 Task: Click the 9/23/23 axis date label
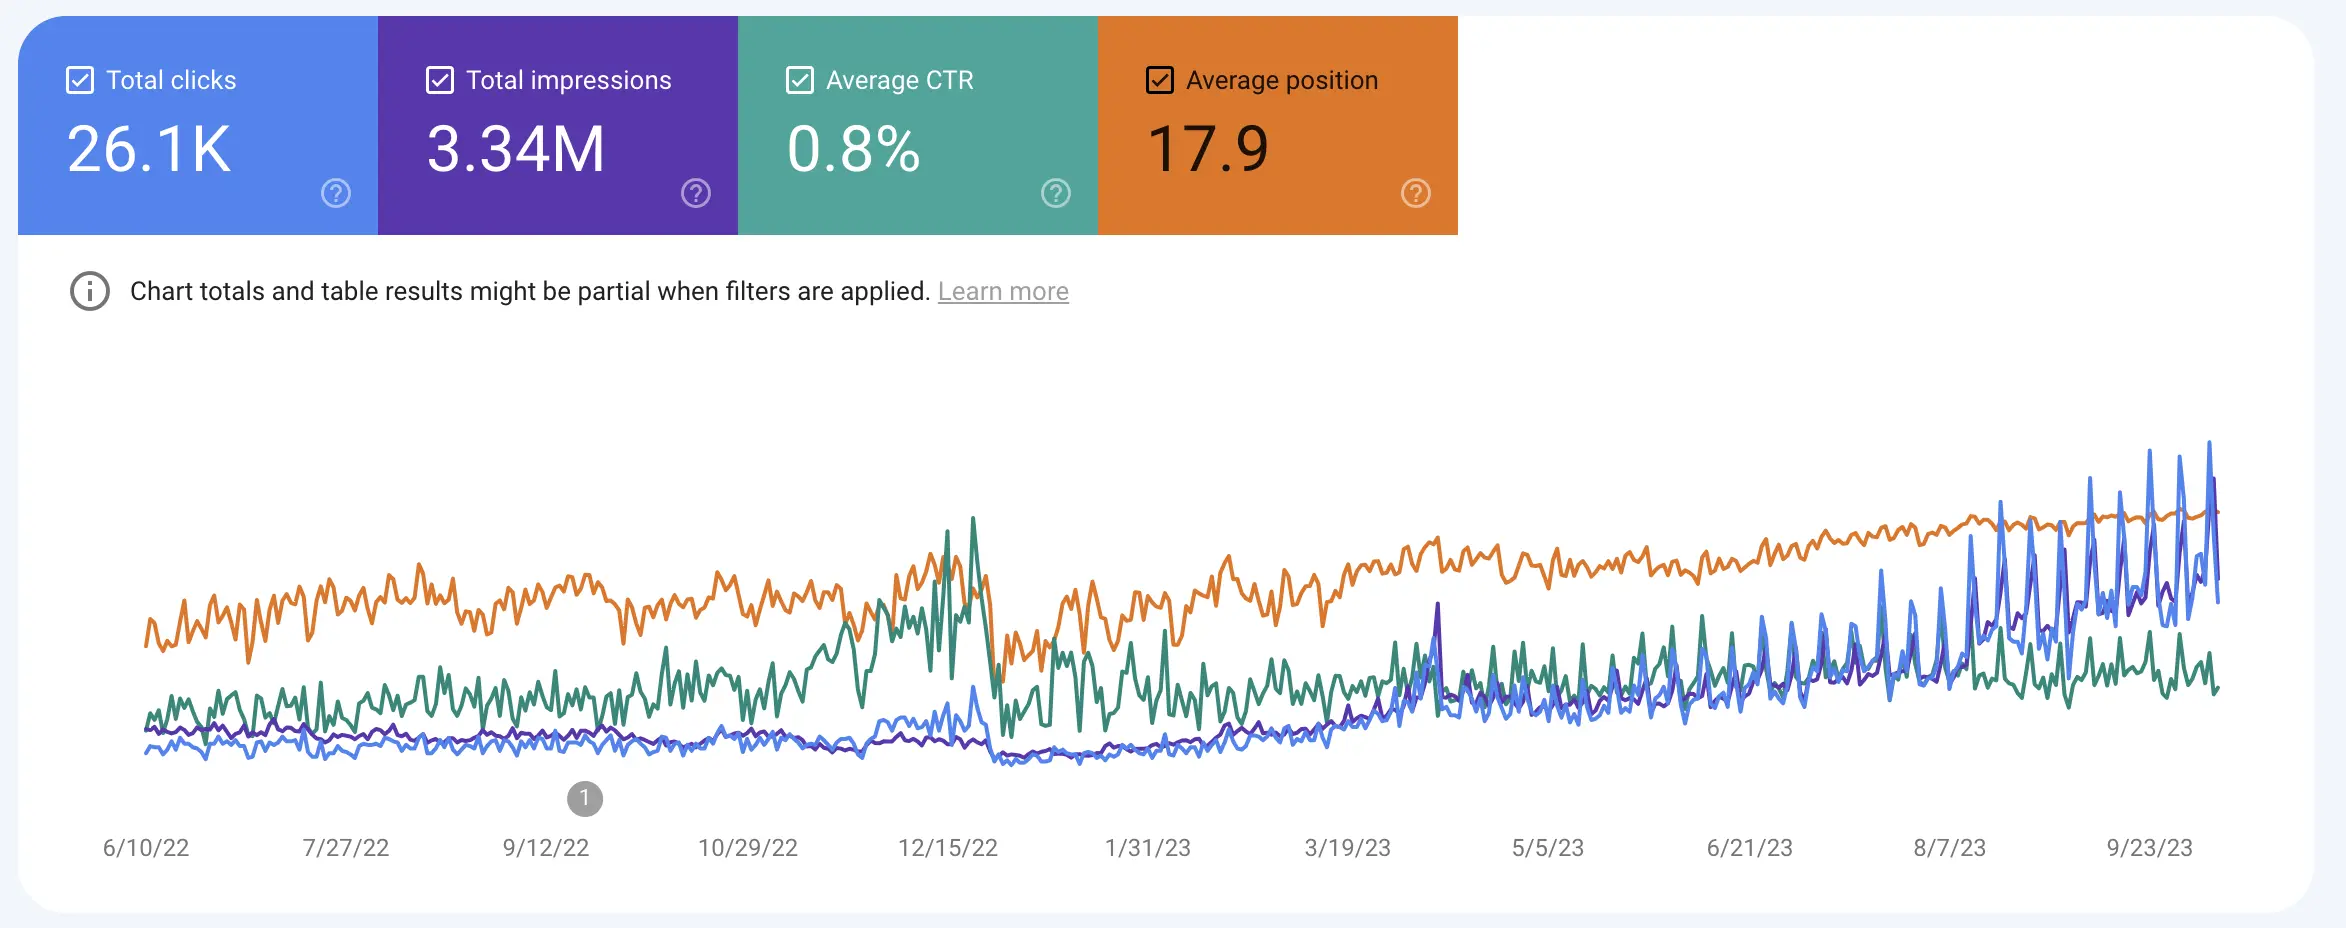pos(2150,848)
